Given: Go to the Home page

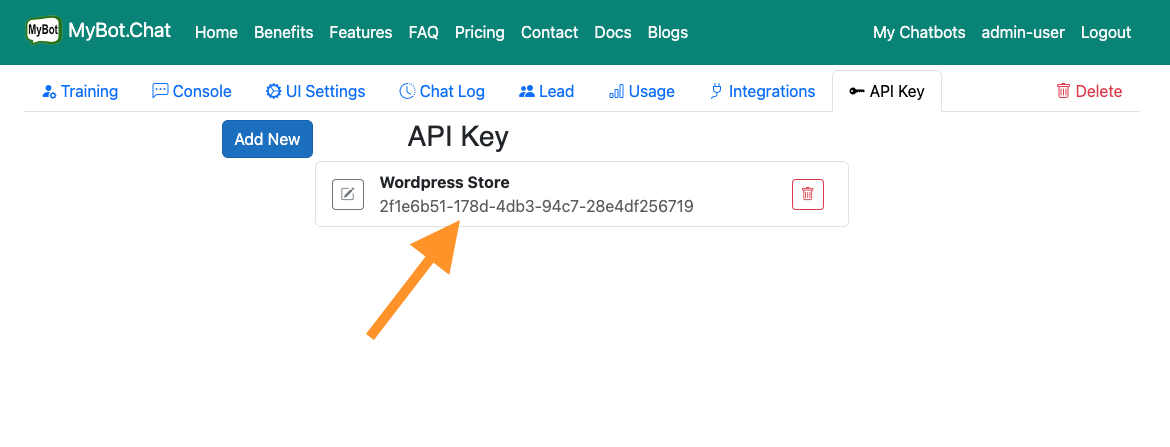Looking at the screenshot, I should (216, 32).
